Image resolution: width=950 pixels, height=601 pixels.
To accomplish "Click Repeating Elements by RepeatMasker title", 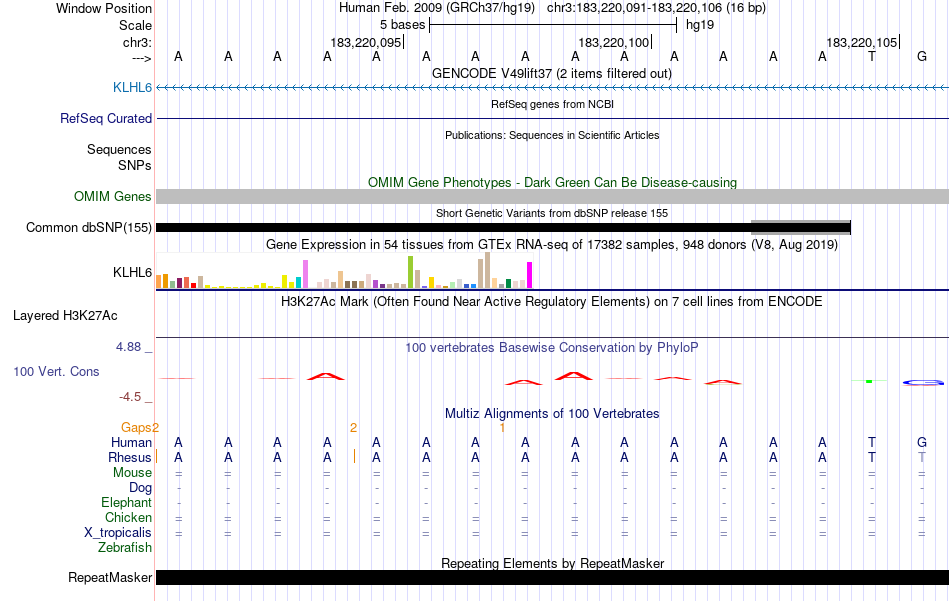I will (552, 563).
